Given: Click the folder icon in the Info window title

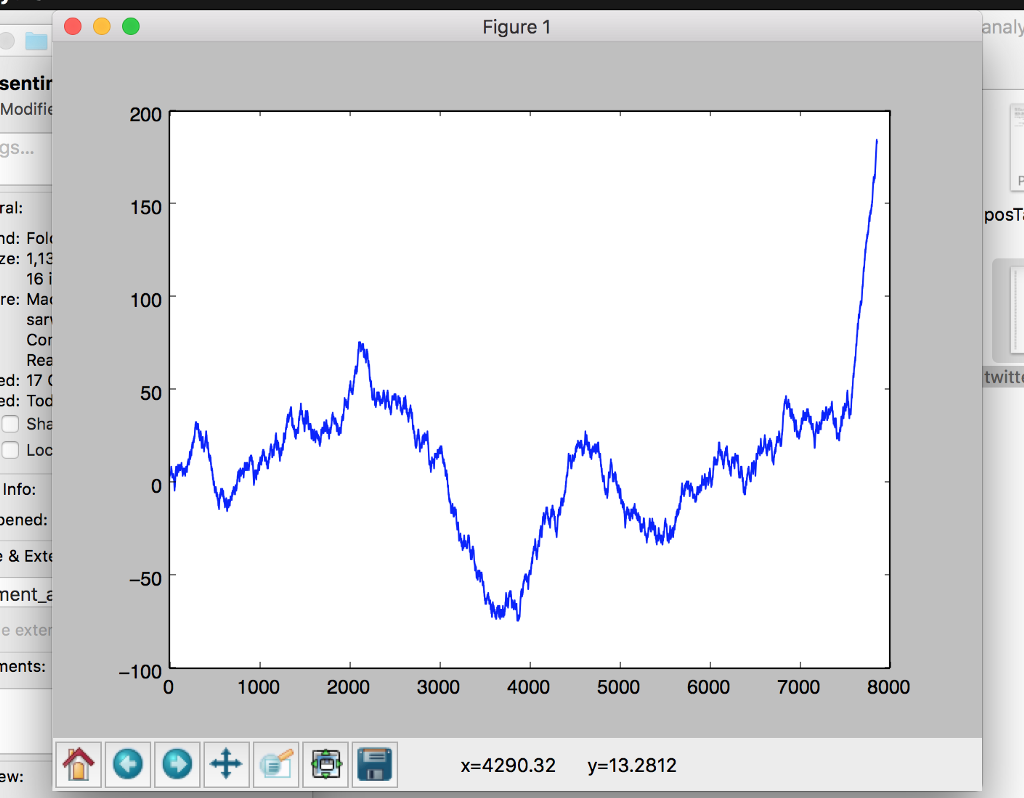Looking at the screenshot, I should tap(37, 41).
